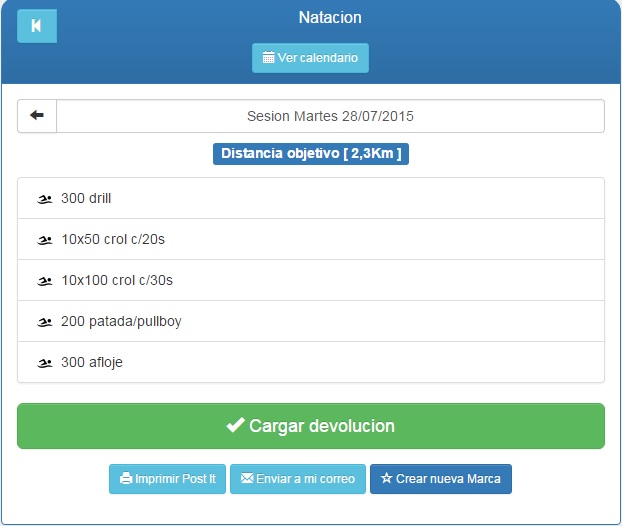This screenshot has width=622, height=526.
Task: Click the star icon on Crear nueva Marca
Action: tap(386, 479)
